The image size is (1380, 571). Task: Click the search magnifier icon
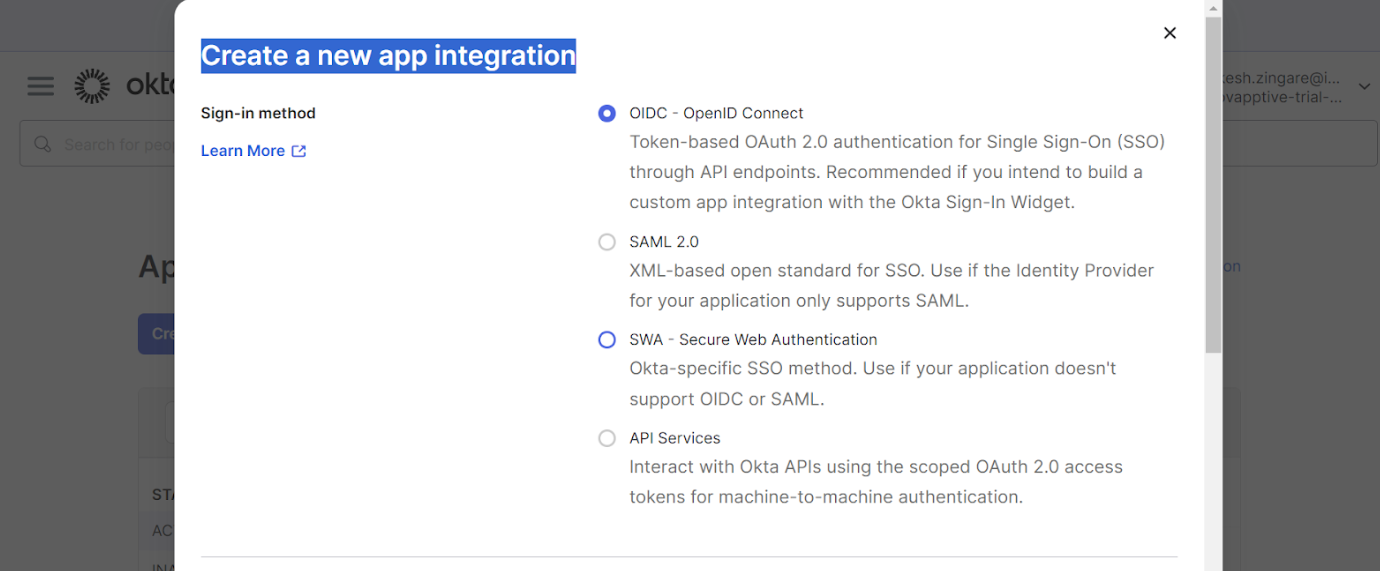[x=42, y=145]
